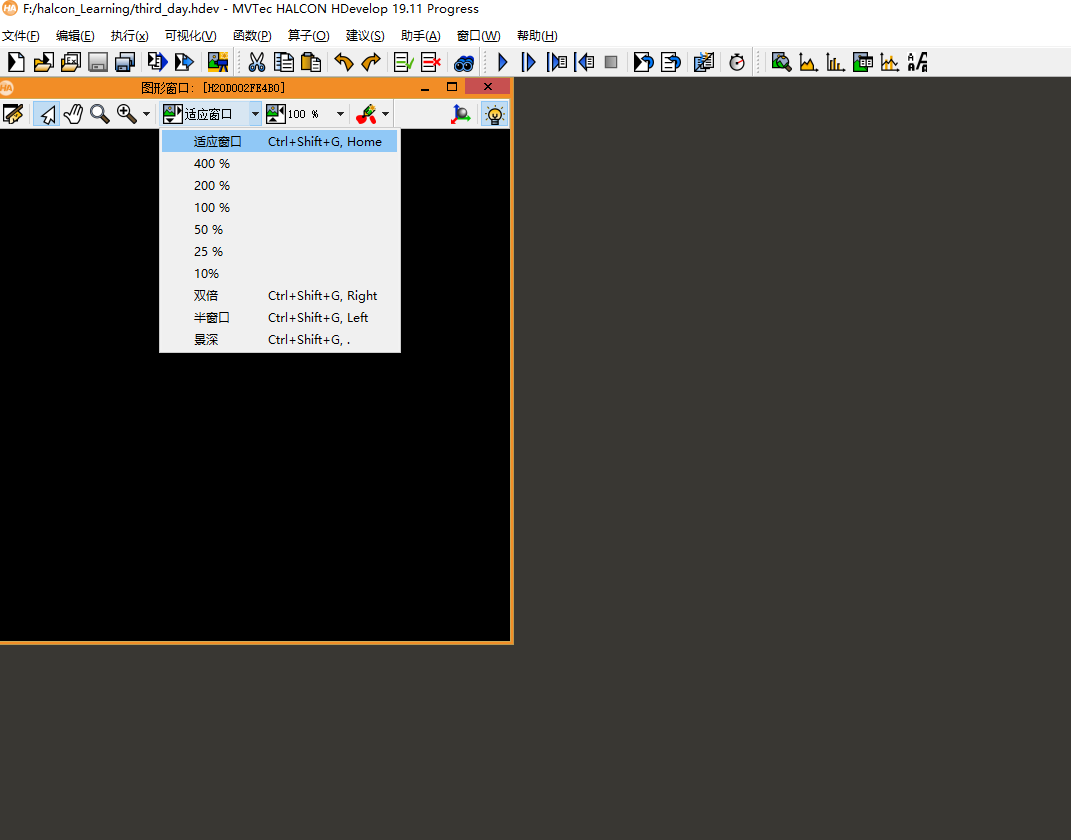The width and height of the screenshot is (1071, 840).
Task: Save the current program
Action: coord(98,62)
